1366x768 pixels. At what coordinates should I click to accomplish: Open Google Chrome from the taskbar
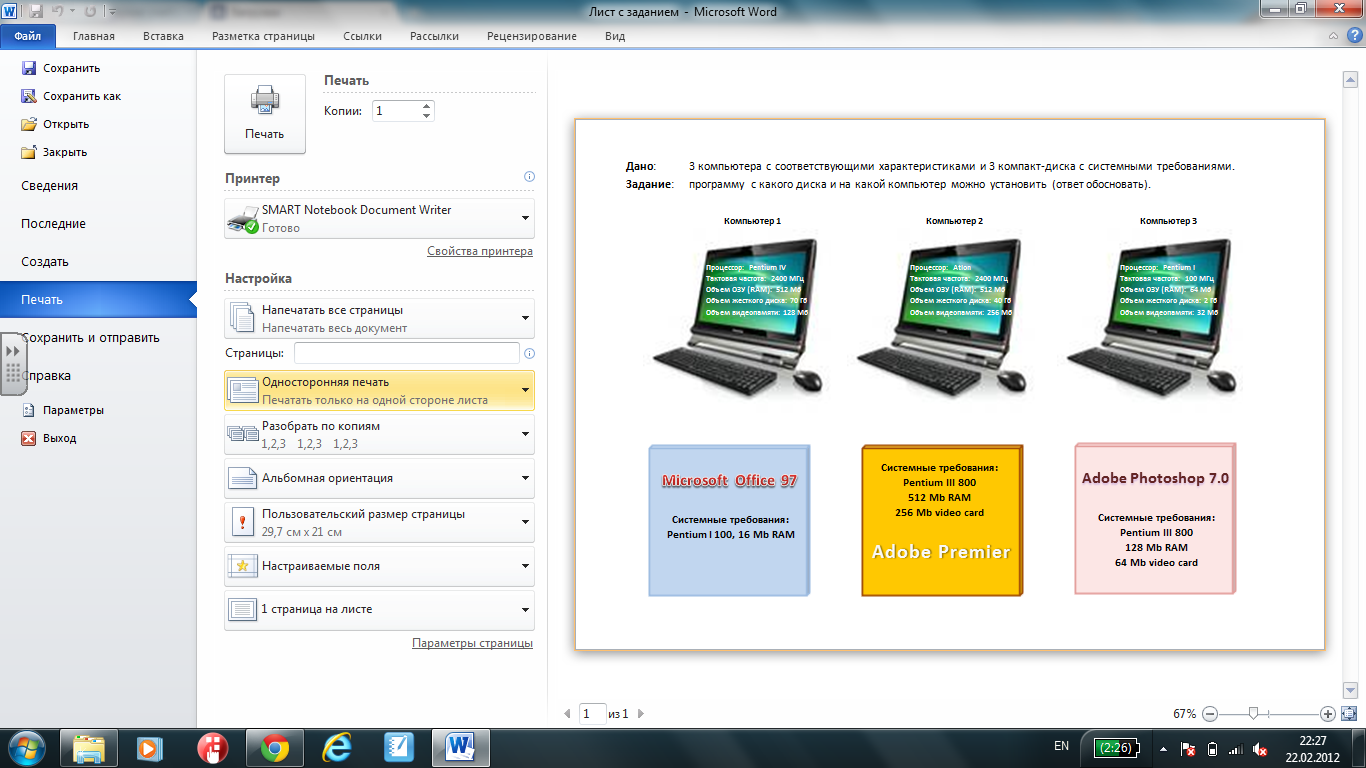coord(275,747)
